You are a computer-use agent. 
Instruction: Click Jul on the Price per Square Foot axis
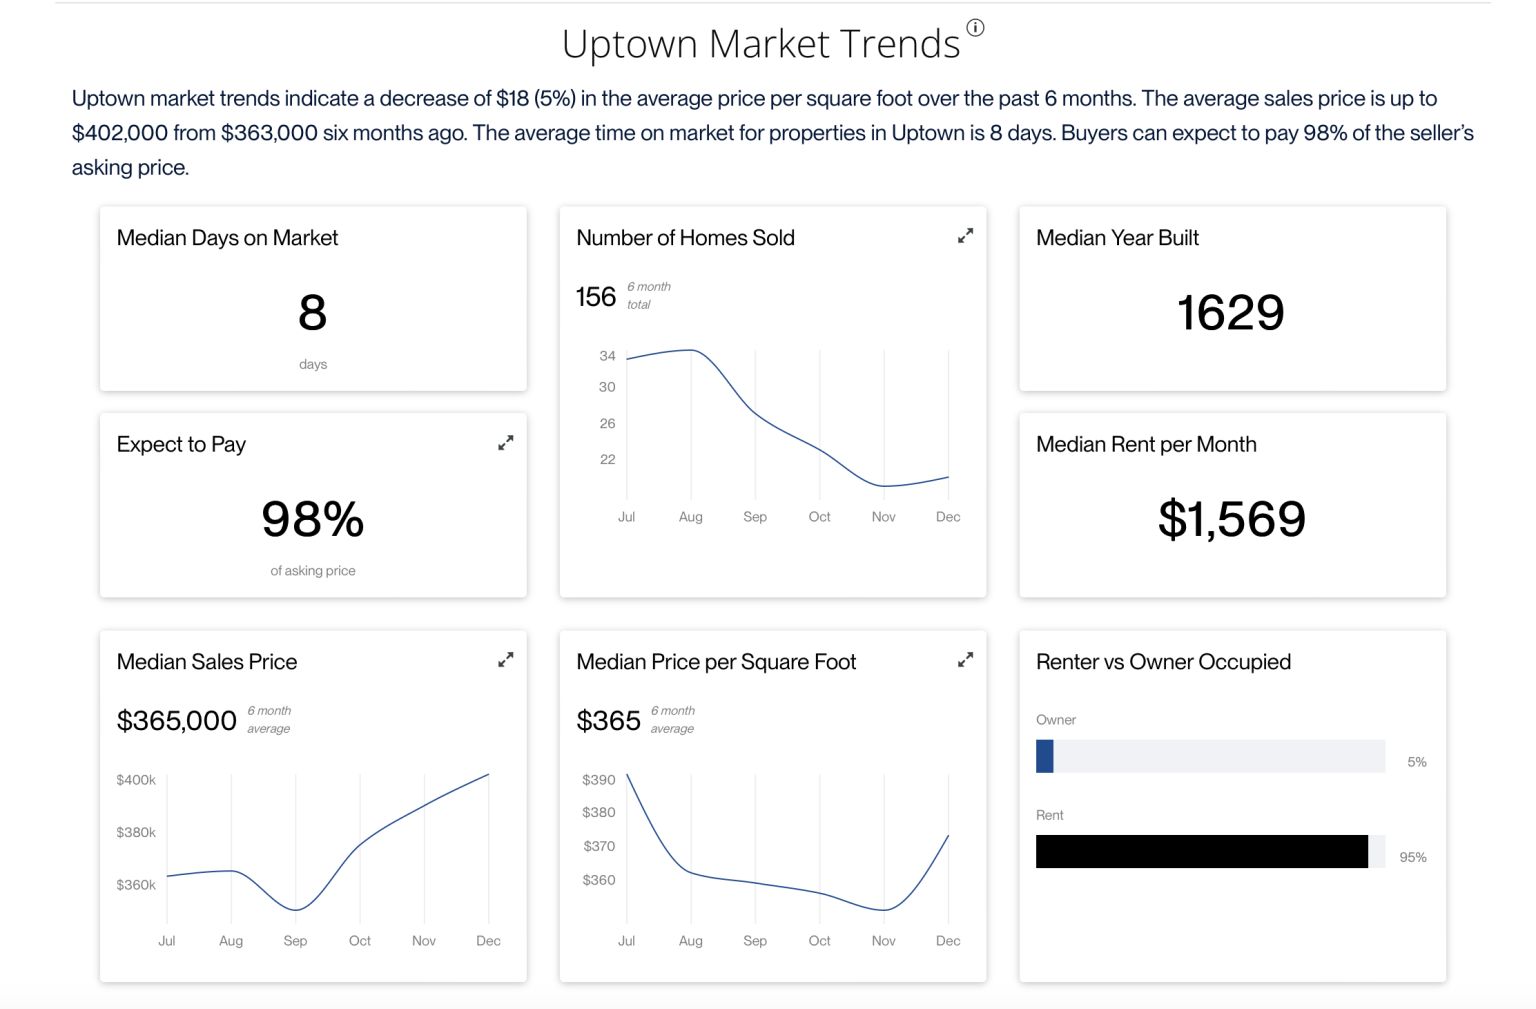[626, 941]
